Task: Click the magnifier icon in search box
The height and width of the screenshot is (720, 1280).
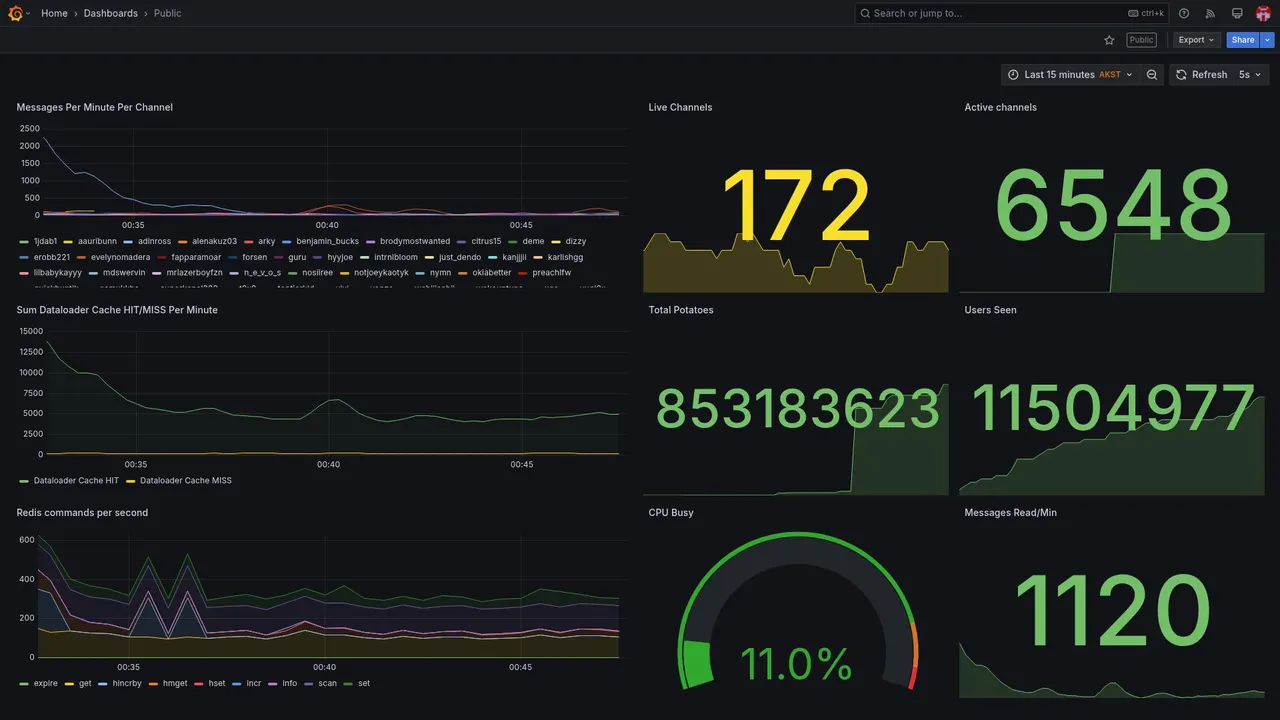Action: click(x=865, y=13)
